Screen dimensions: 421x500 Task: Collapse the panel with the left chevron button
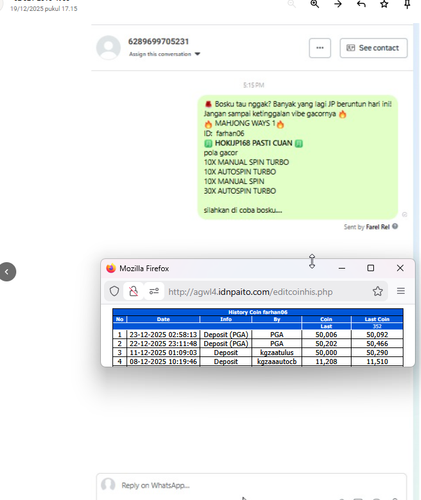tap(8, 272)
